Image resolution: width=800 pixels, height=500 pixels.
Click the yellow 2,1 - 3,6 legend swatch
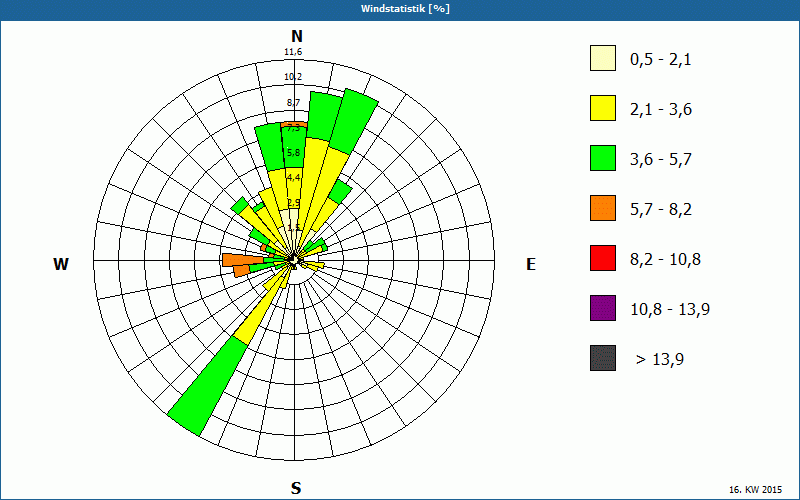603,108
